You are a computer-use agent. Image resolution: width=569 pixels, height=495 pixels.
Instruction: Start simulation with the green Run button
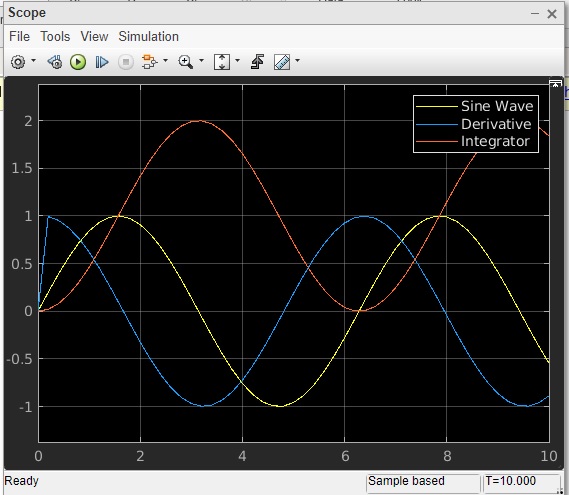78,62
